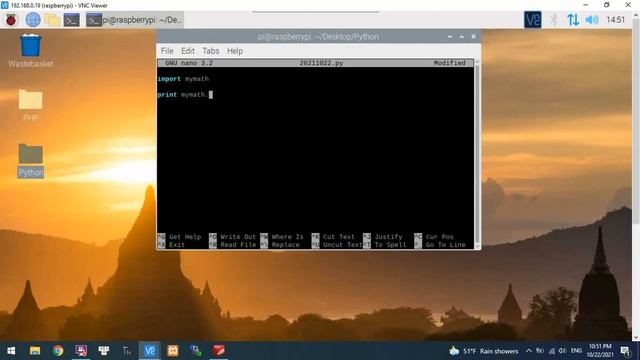The height and width of the screenshot is (360, 640).
Task: Open the red app at taskbar end
Action: 219,351
